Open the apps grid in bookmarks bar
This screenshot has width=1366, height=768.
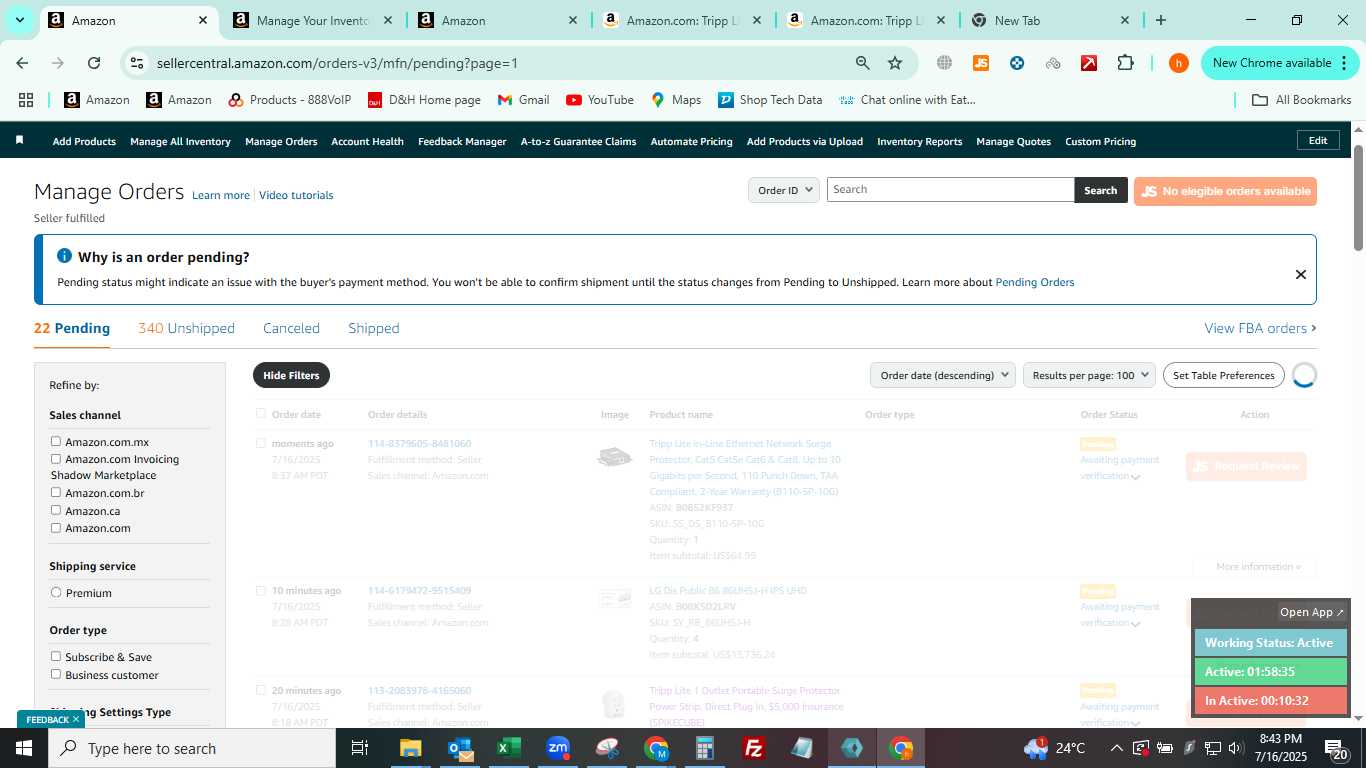(26, 100)
